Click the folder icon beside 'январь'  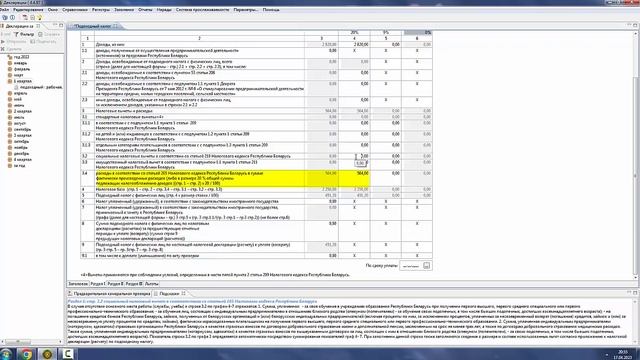pos(10,63)
